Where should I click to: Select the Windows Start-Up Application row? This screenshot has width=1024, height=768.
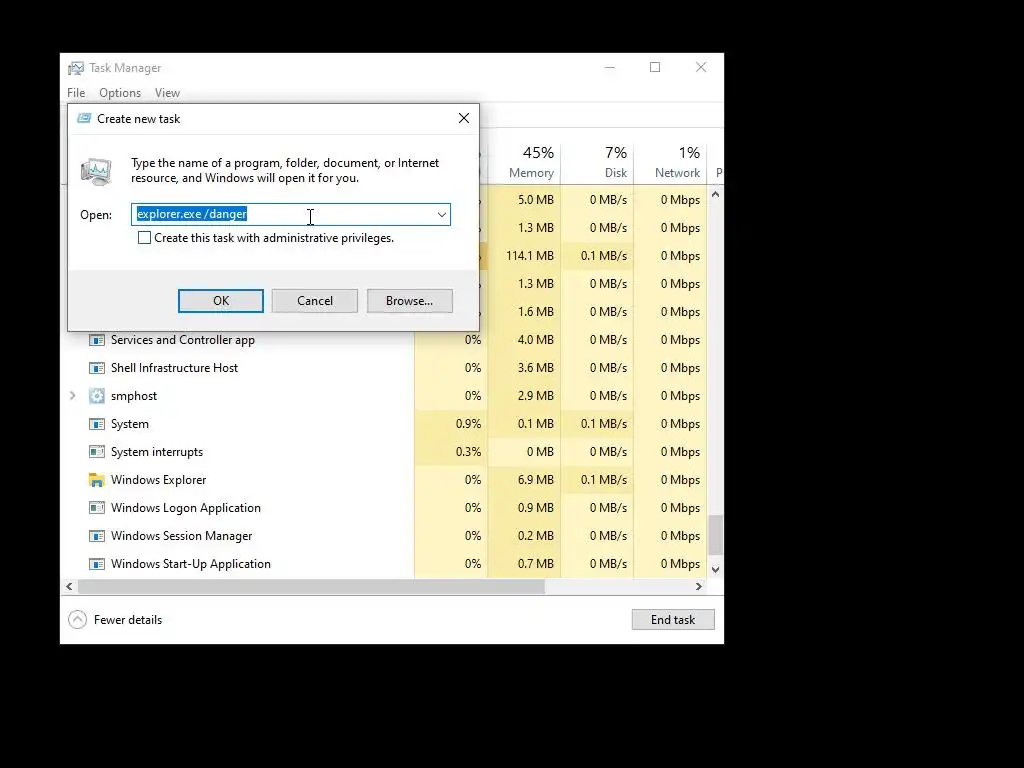tap(385, 564)
